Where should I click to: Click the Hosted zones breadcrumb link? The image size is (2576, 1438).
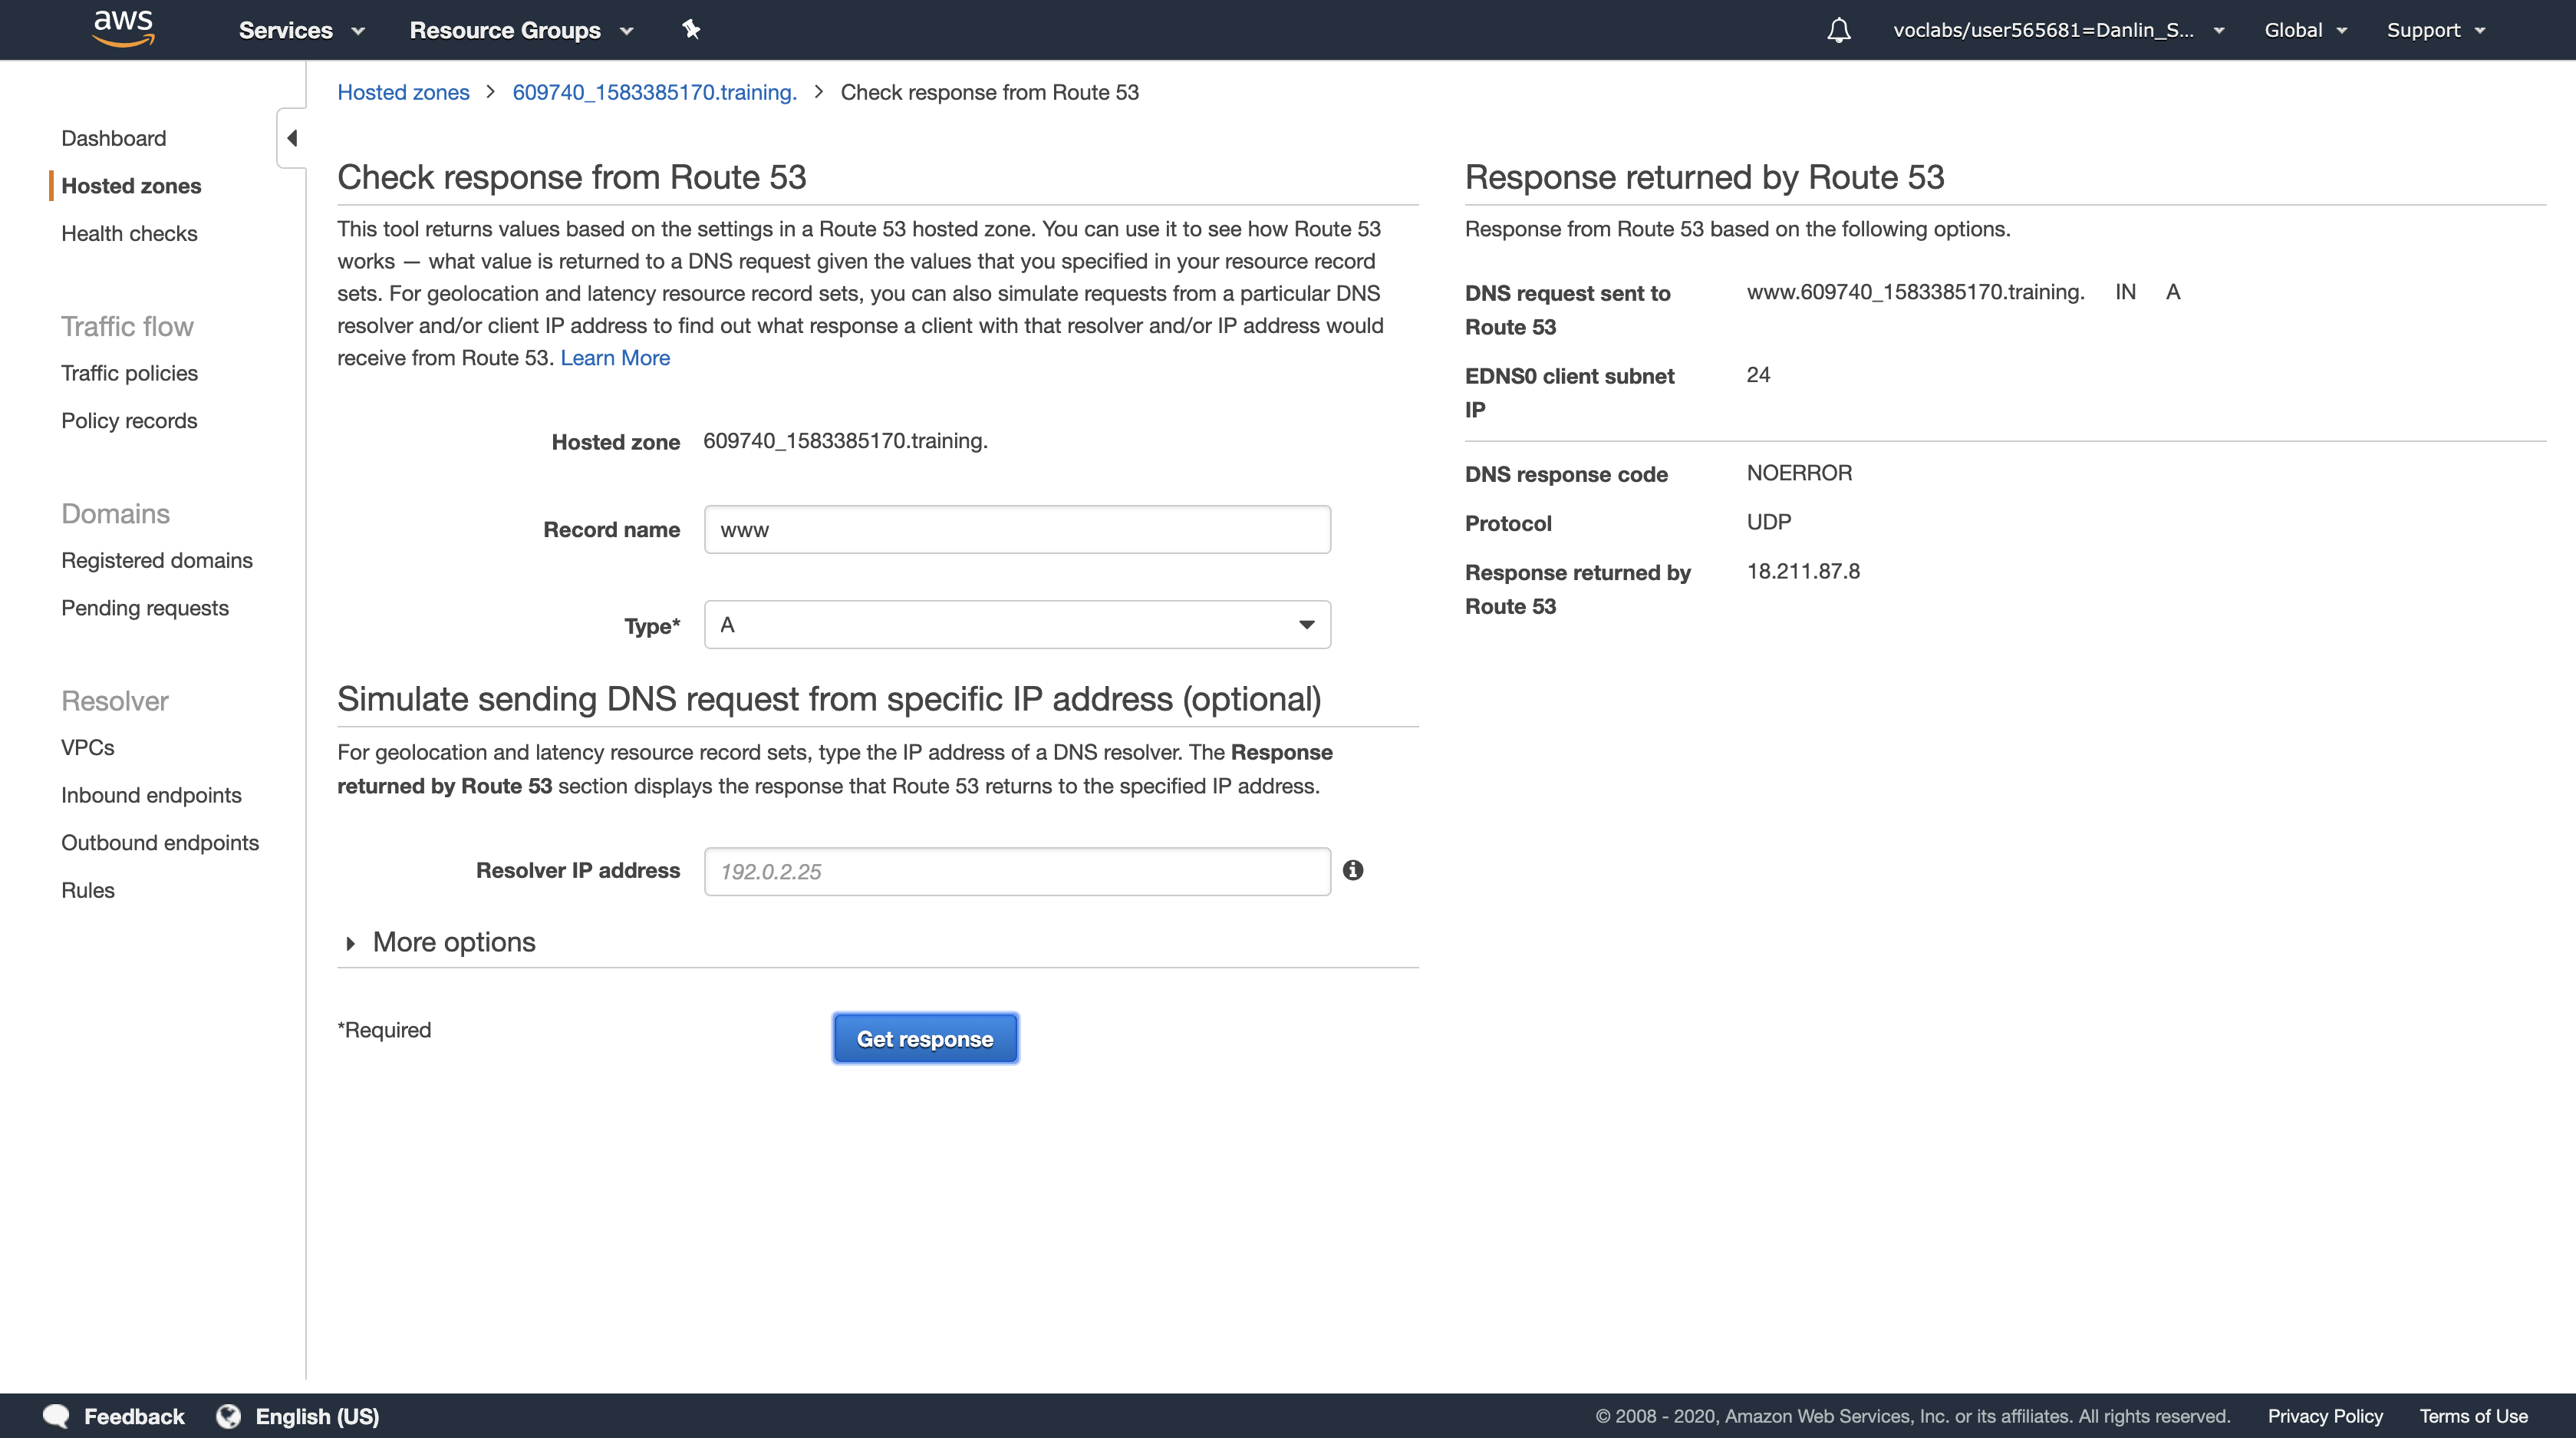click(x=403, y=92)
